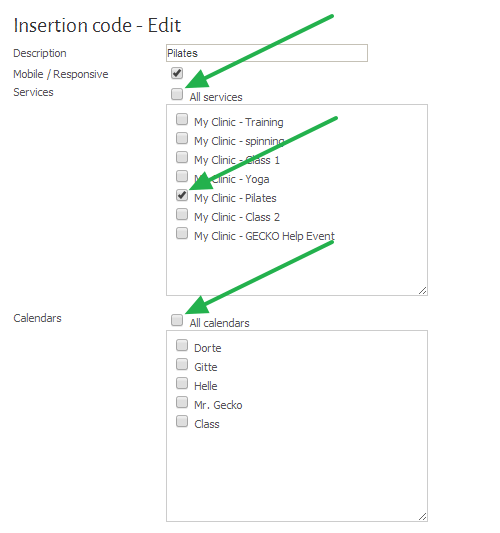Tick the Helle calendar checkbox
Image resolution: width=500 pixels, height=533 pixels.
[182, 383]
